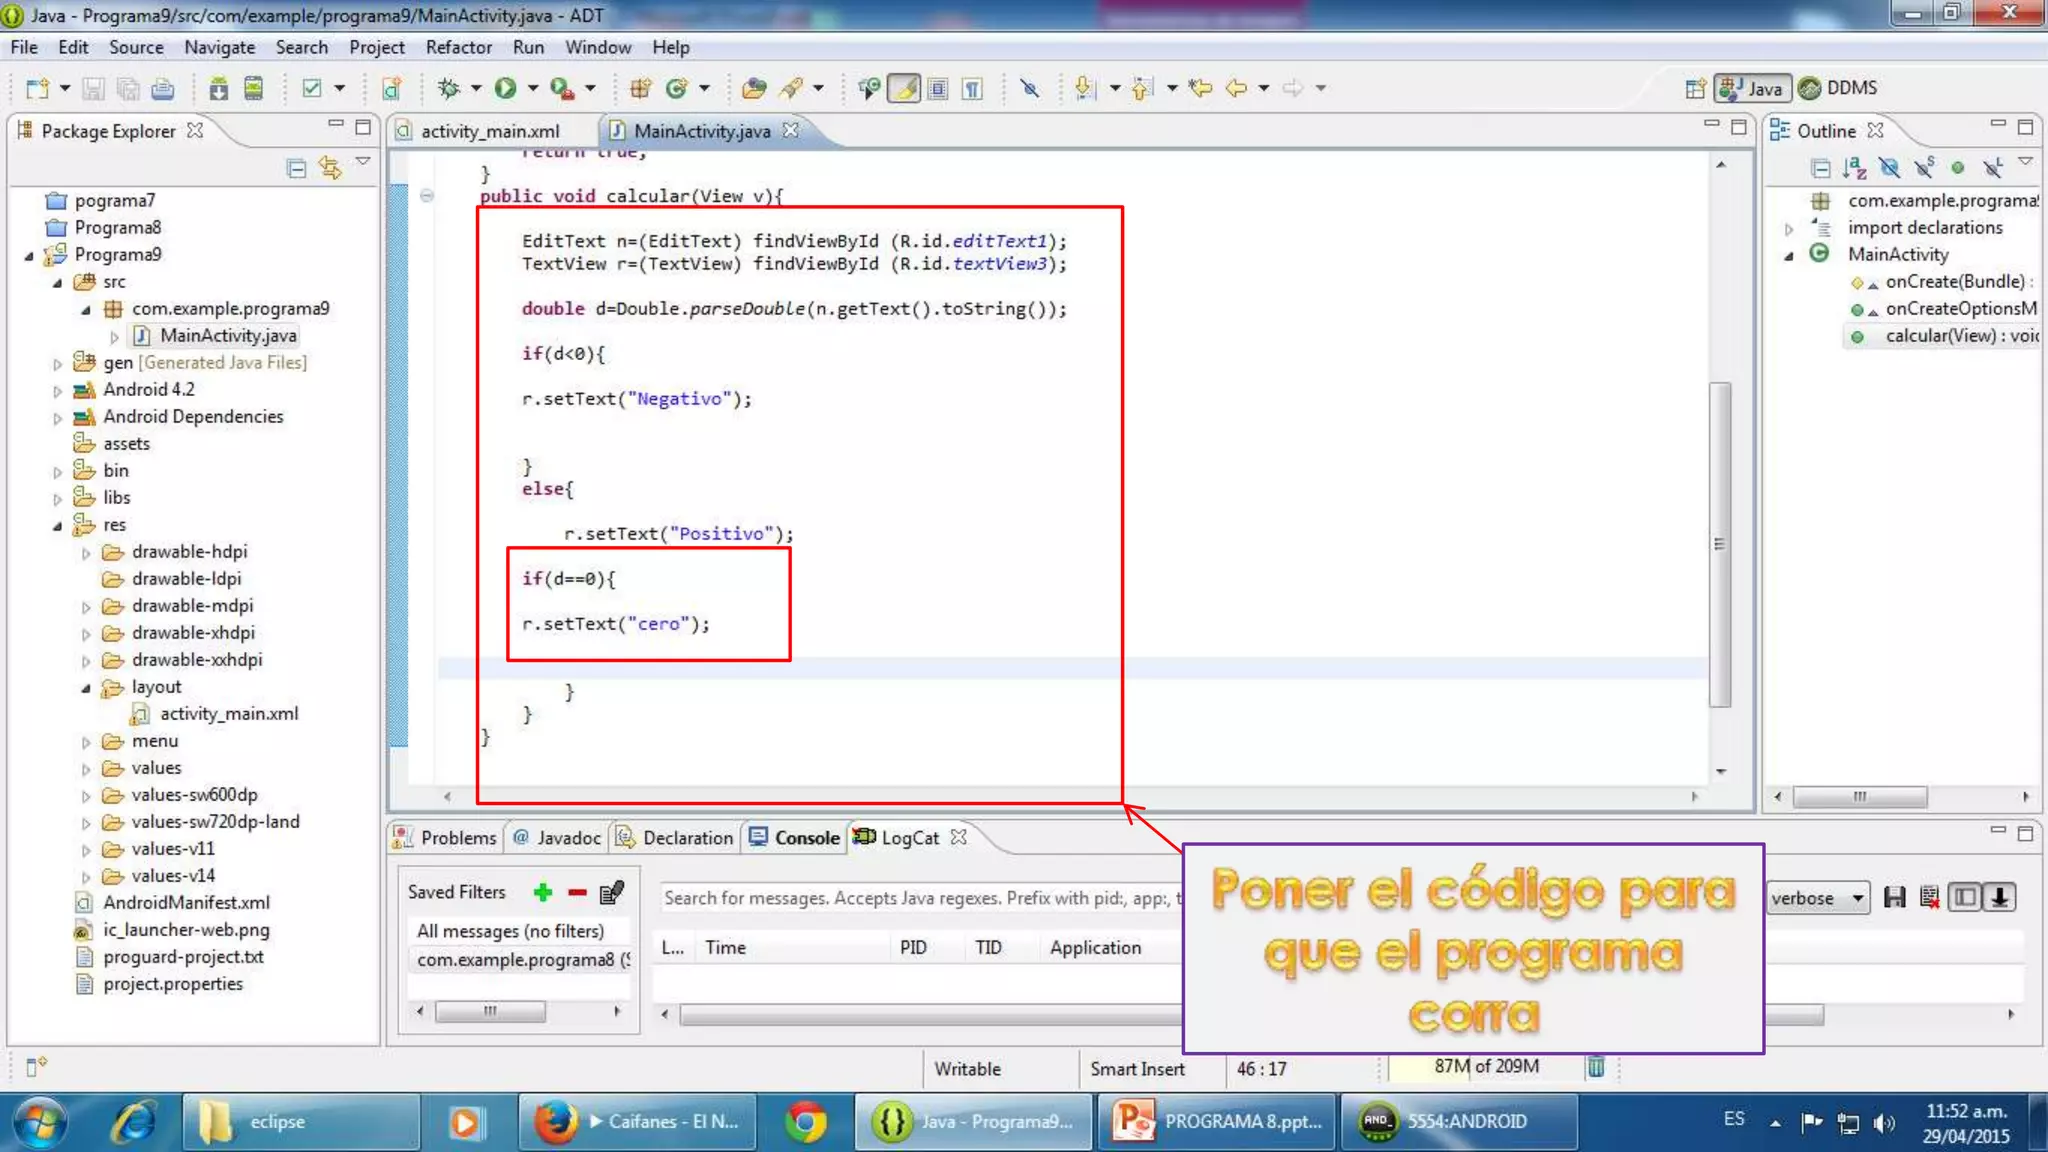Image resolution: width=2048 pixels, height=1152 pixels.
Task: Click Link with Editor in Package Explorer
Action: 330,167
